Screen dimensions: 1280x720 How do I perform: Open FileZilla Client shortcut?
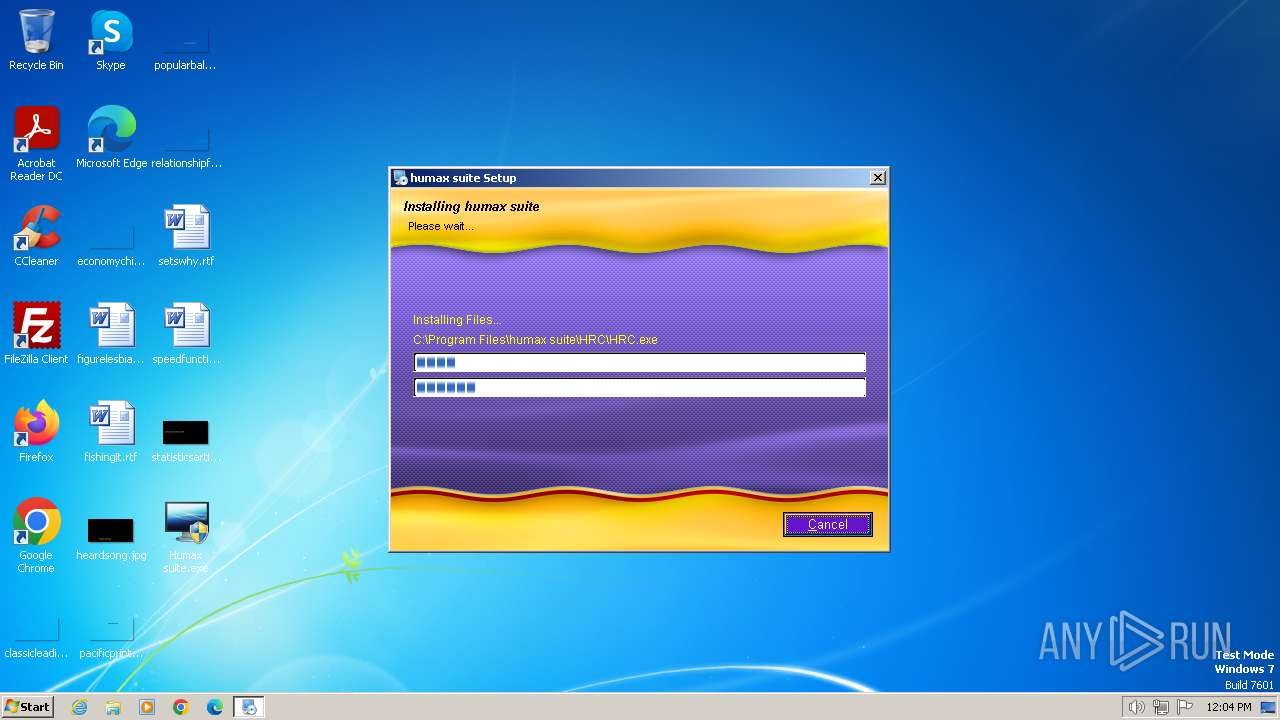pos(36,334)
